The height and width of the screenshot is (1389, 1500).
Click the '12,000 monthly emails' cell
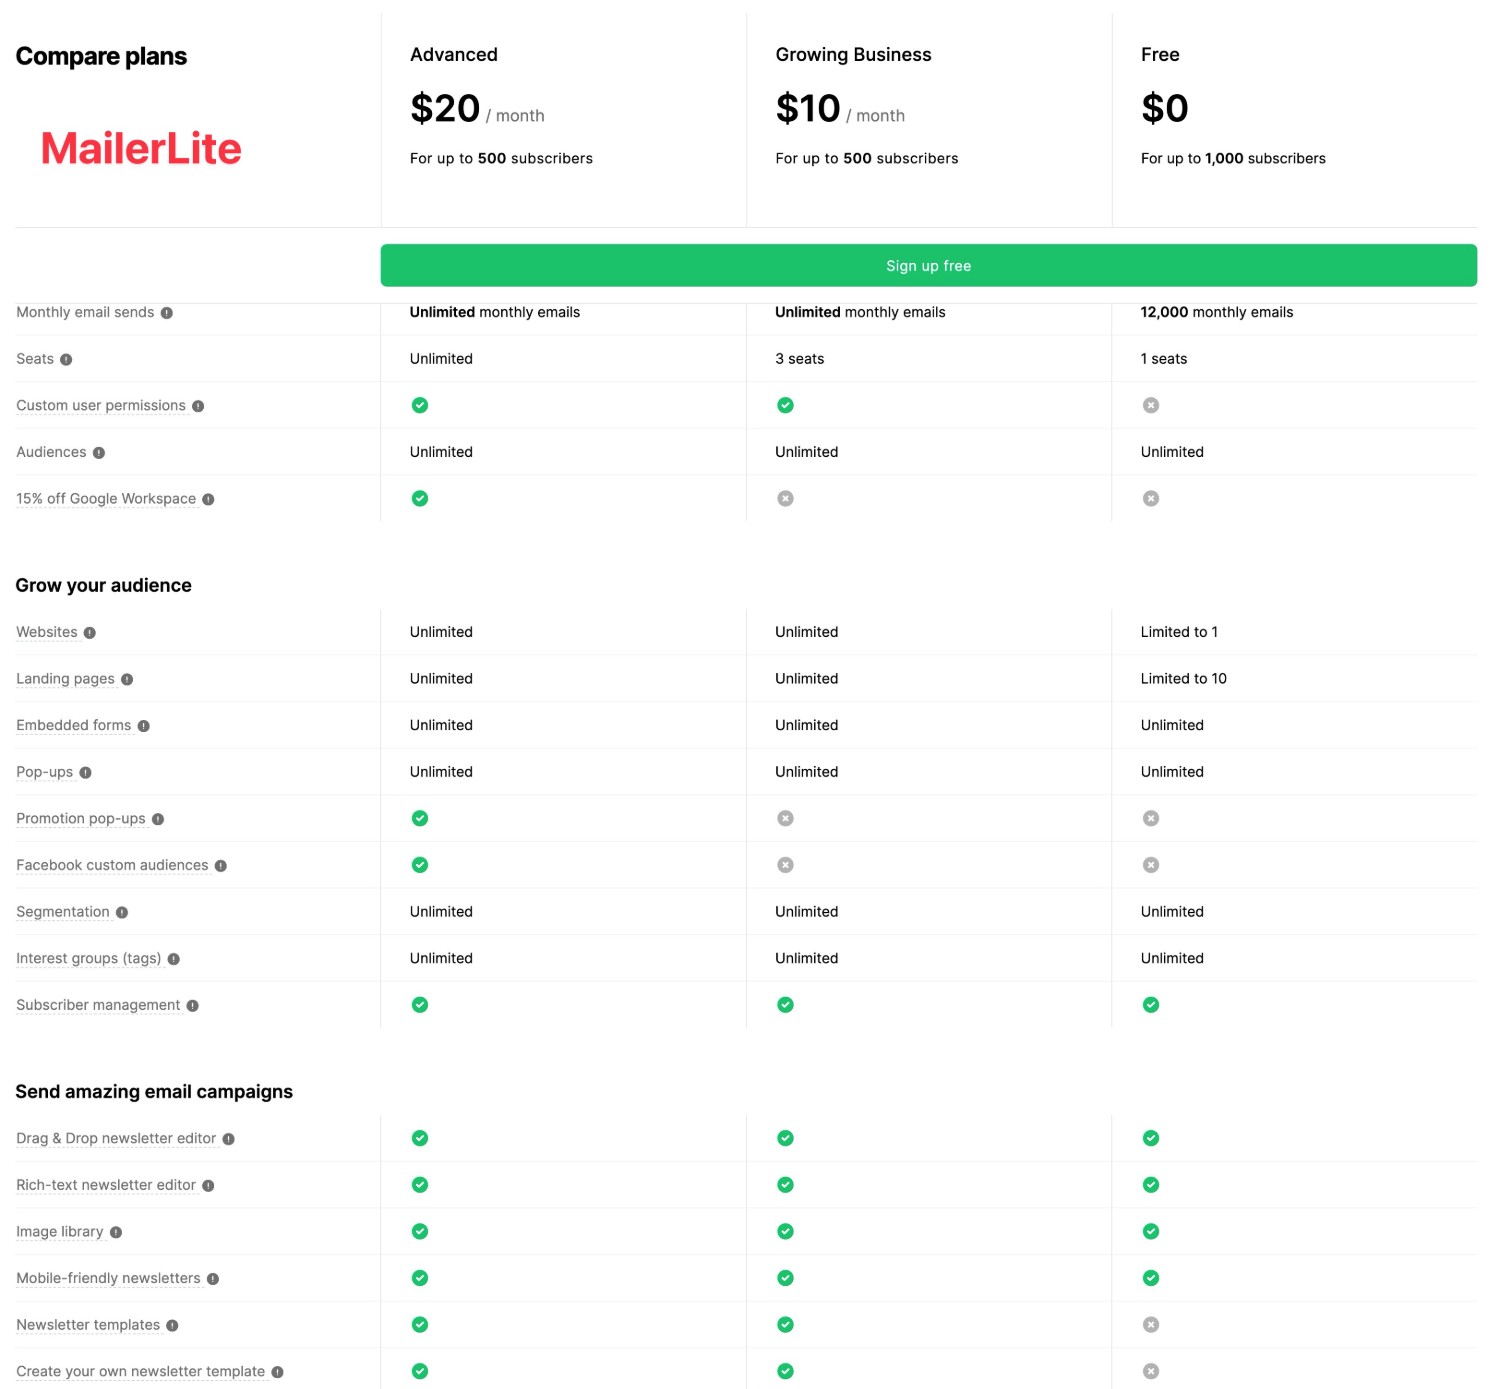tap(1217, 312)
